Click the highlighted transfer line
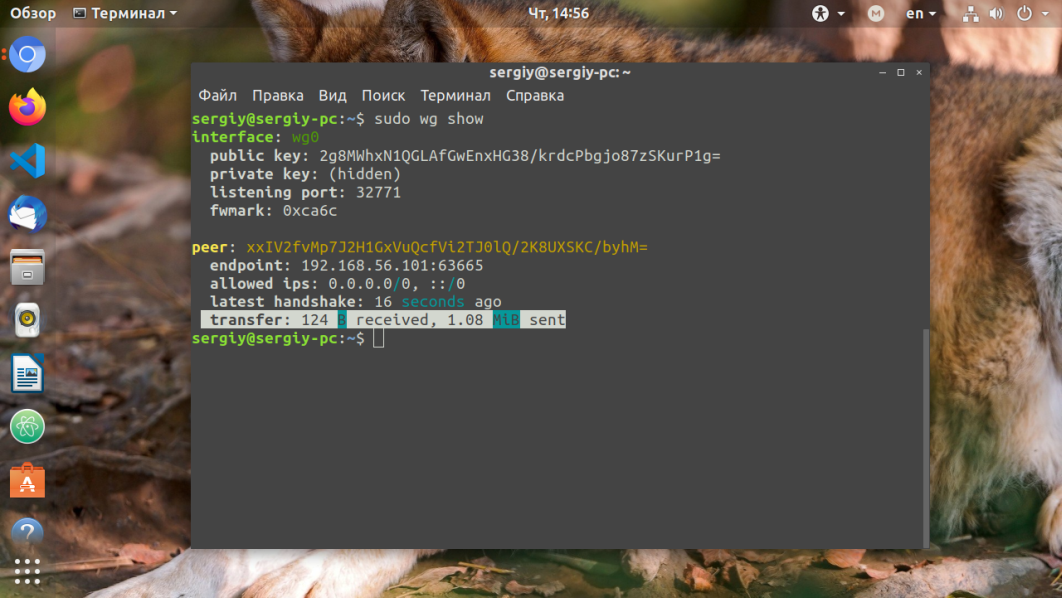The image size is (1062, 598). [x=383, y=320]
